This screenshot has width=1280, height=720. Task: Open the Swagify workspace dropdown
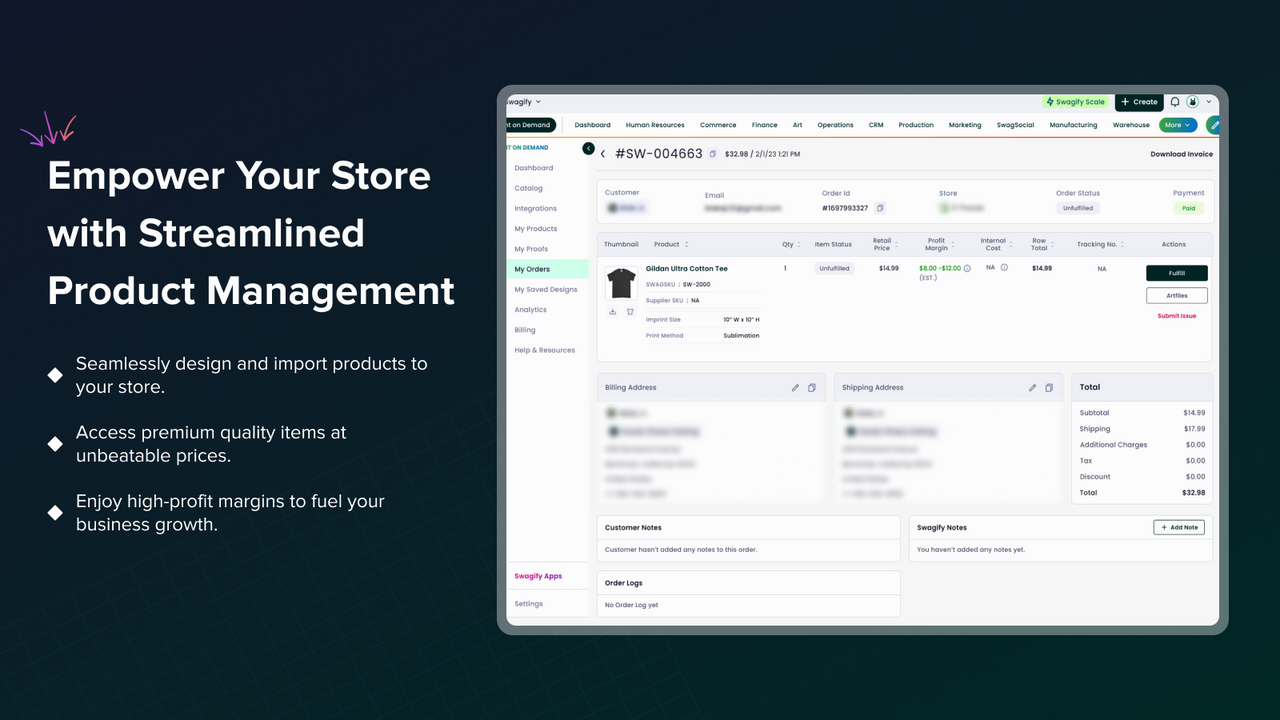[x=524, y=102]
